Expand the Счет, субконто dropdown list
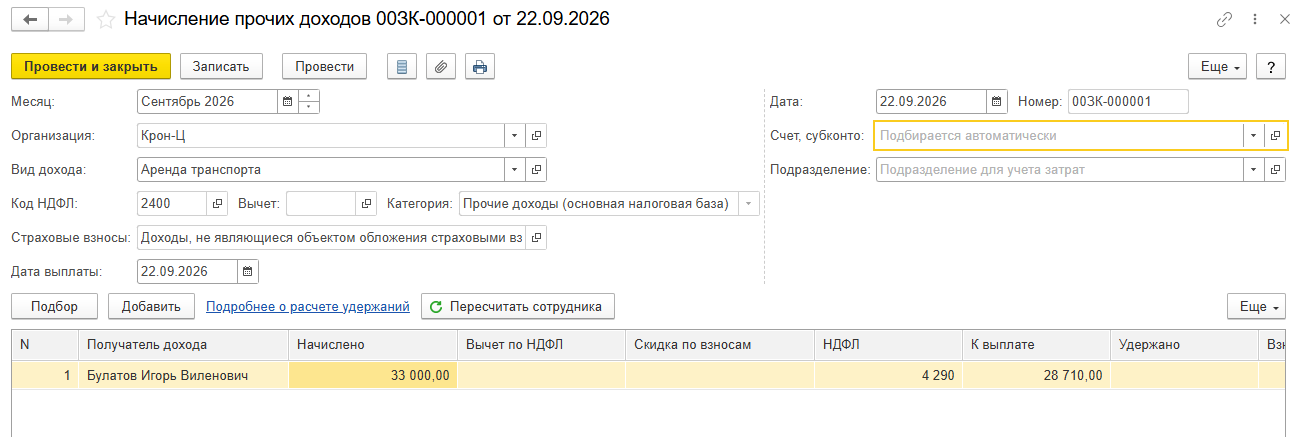 (1254, 135)
